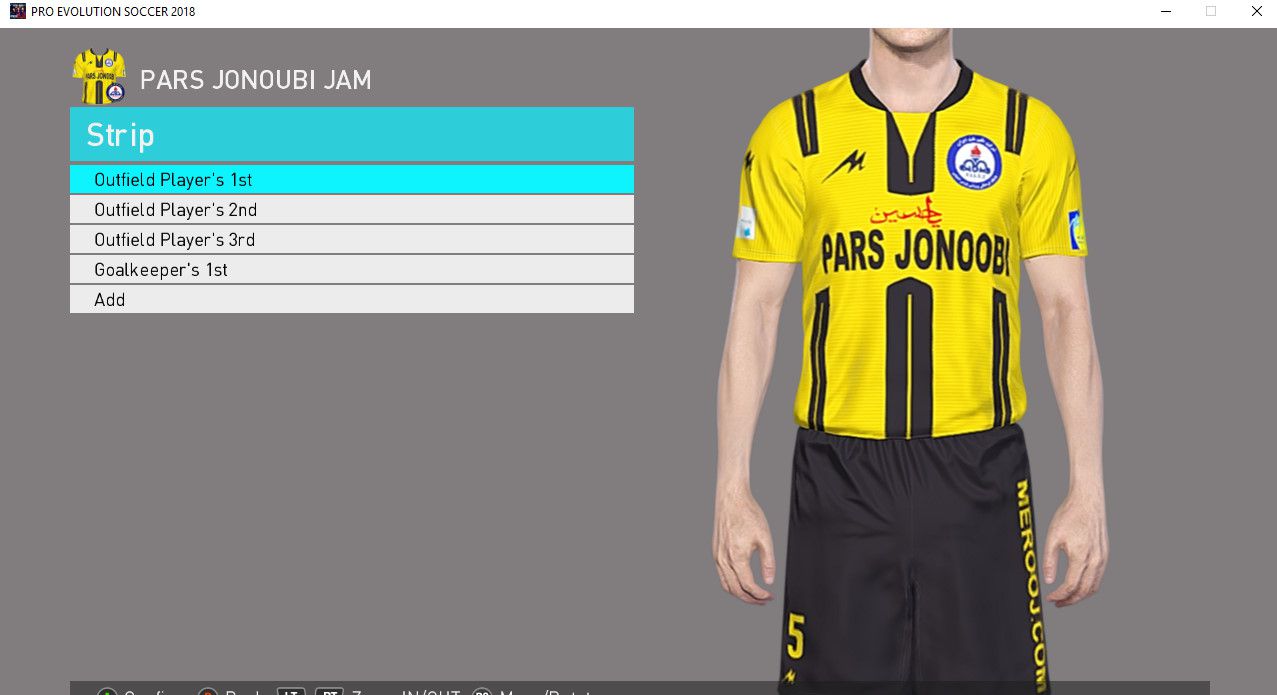Click the RT zoom key icon
The image size is (1277, 695).
pos(329,692)
